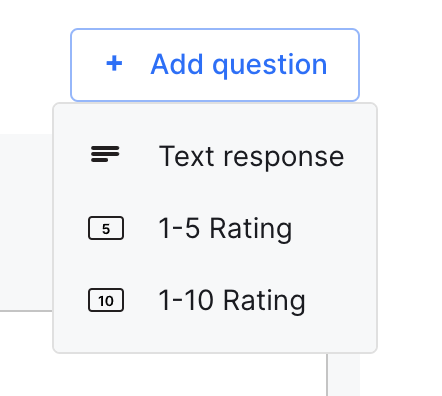Add a five-point scale via its 5 icon
The width and height of the screenshot is (442, 396).
[x=106, y=228]
